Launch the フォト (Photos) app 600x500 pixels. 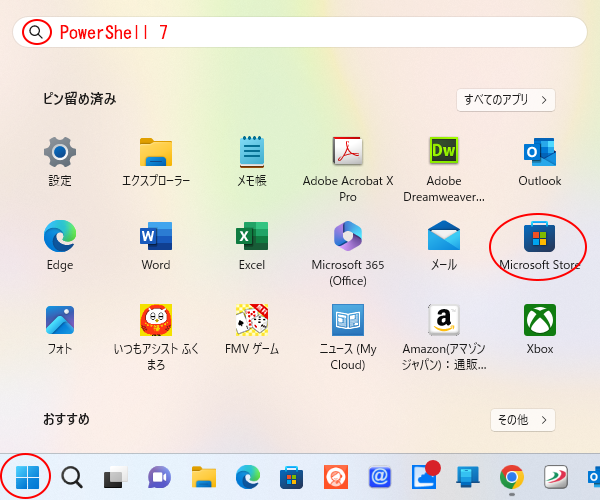pyautogui.click(x=60, y=329)
